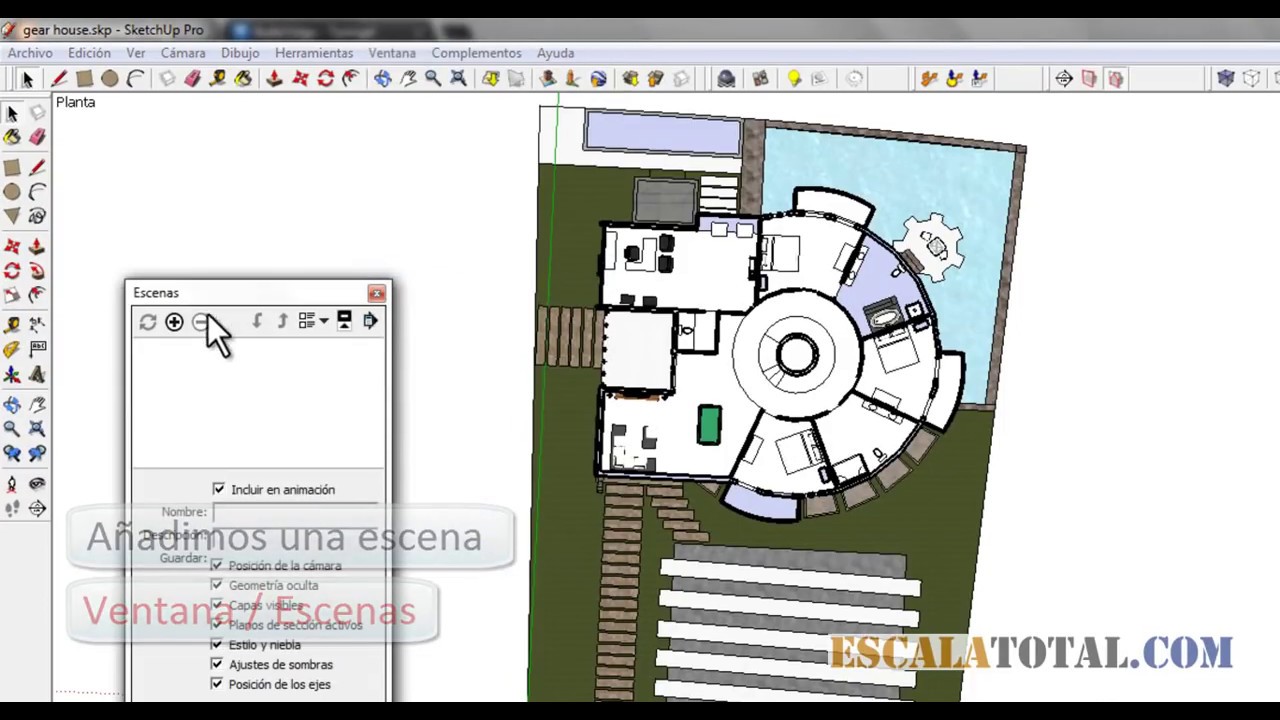Open the Ver menu
This screenshot has height=720, width=1280.
coord(136,53)
